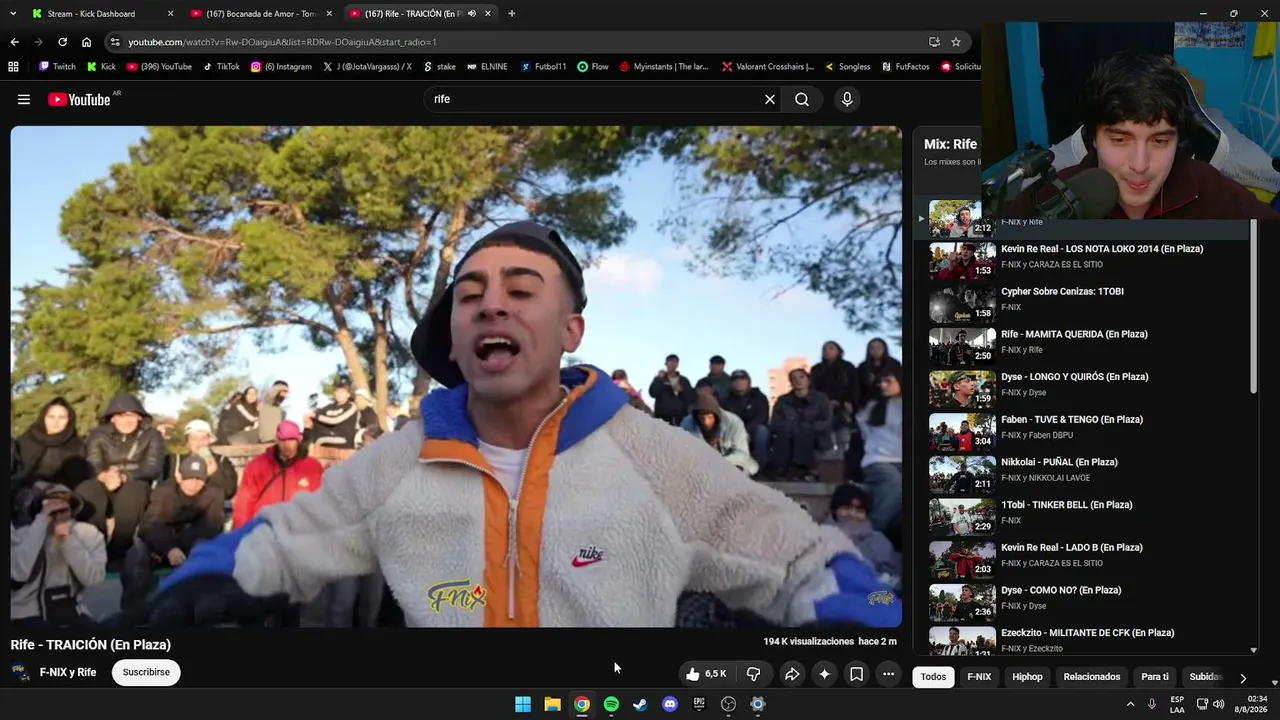Image resolution: width=1280 pixels, height=720 pixels.
Task: Go back in Chrome browser history
Action: click(14, 42)
